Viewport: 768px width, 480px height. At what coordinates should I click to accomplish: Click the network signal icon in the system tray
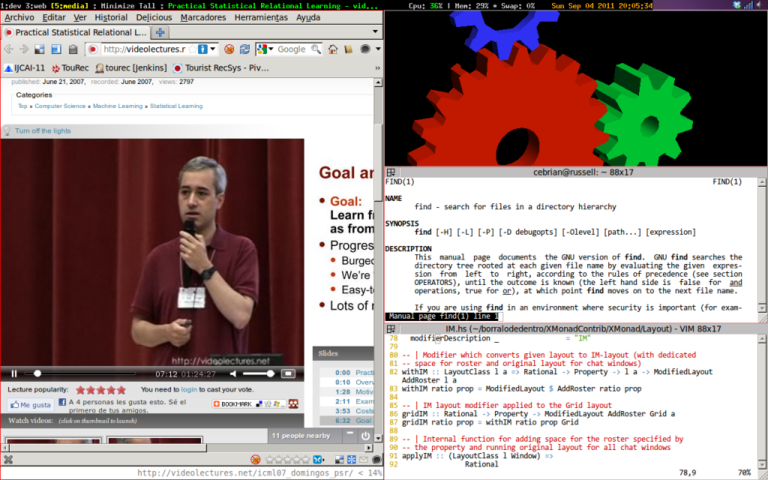tap(748, 5)
